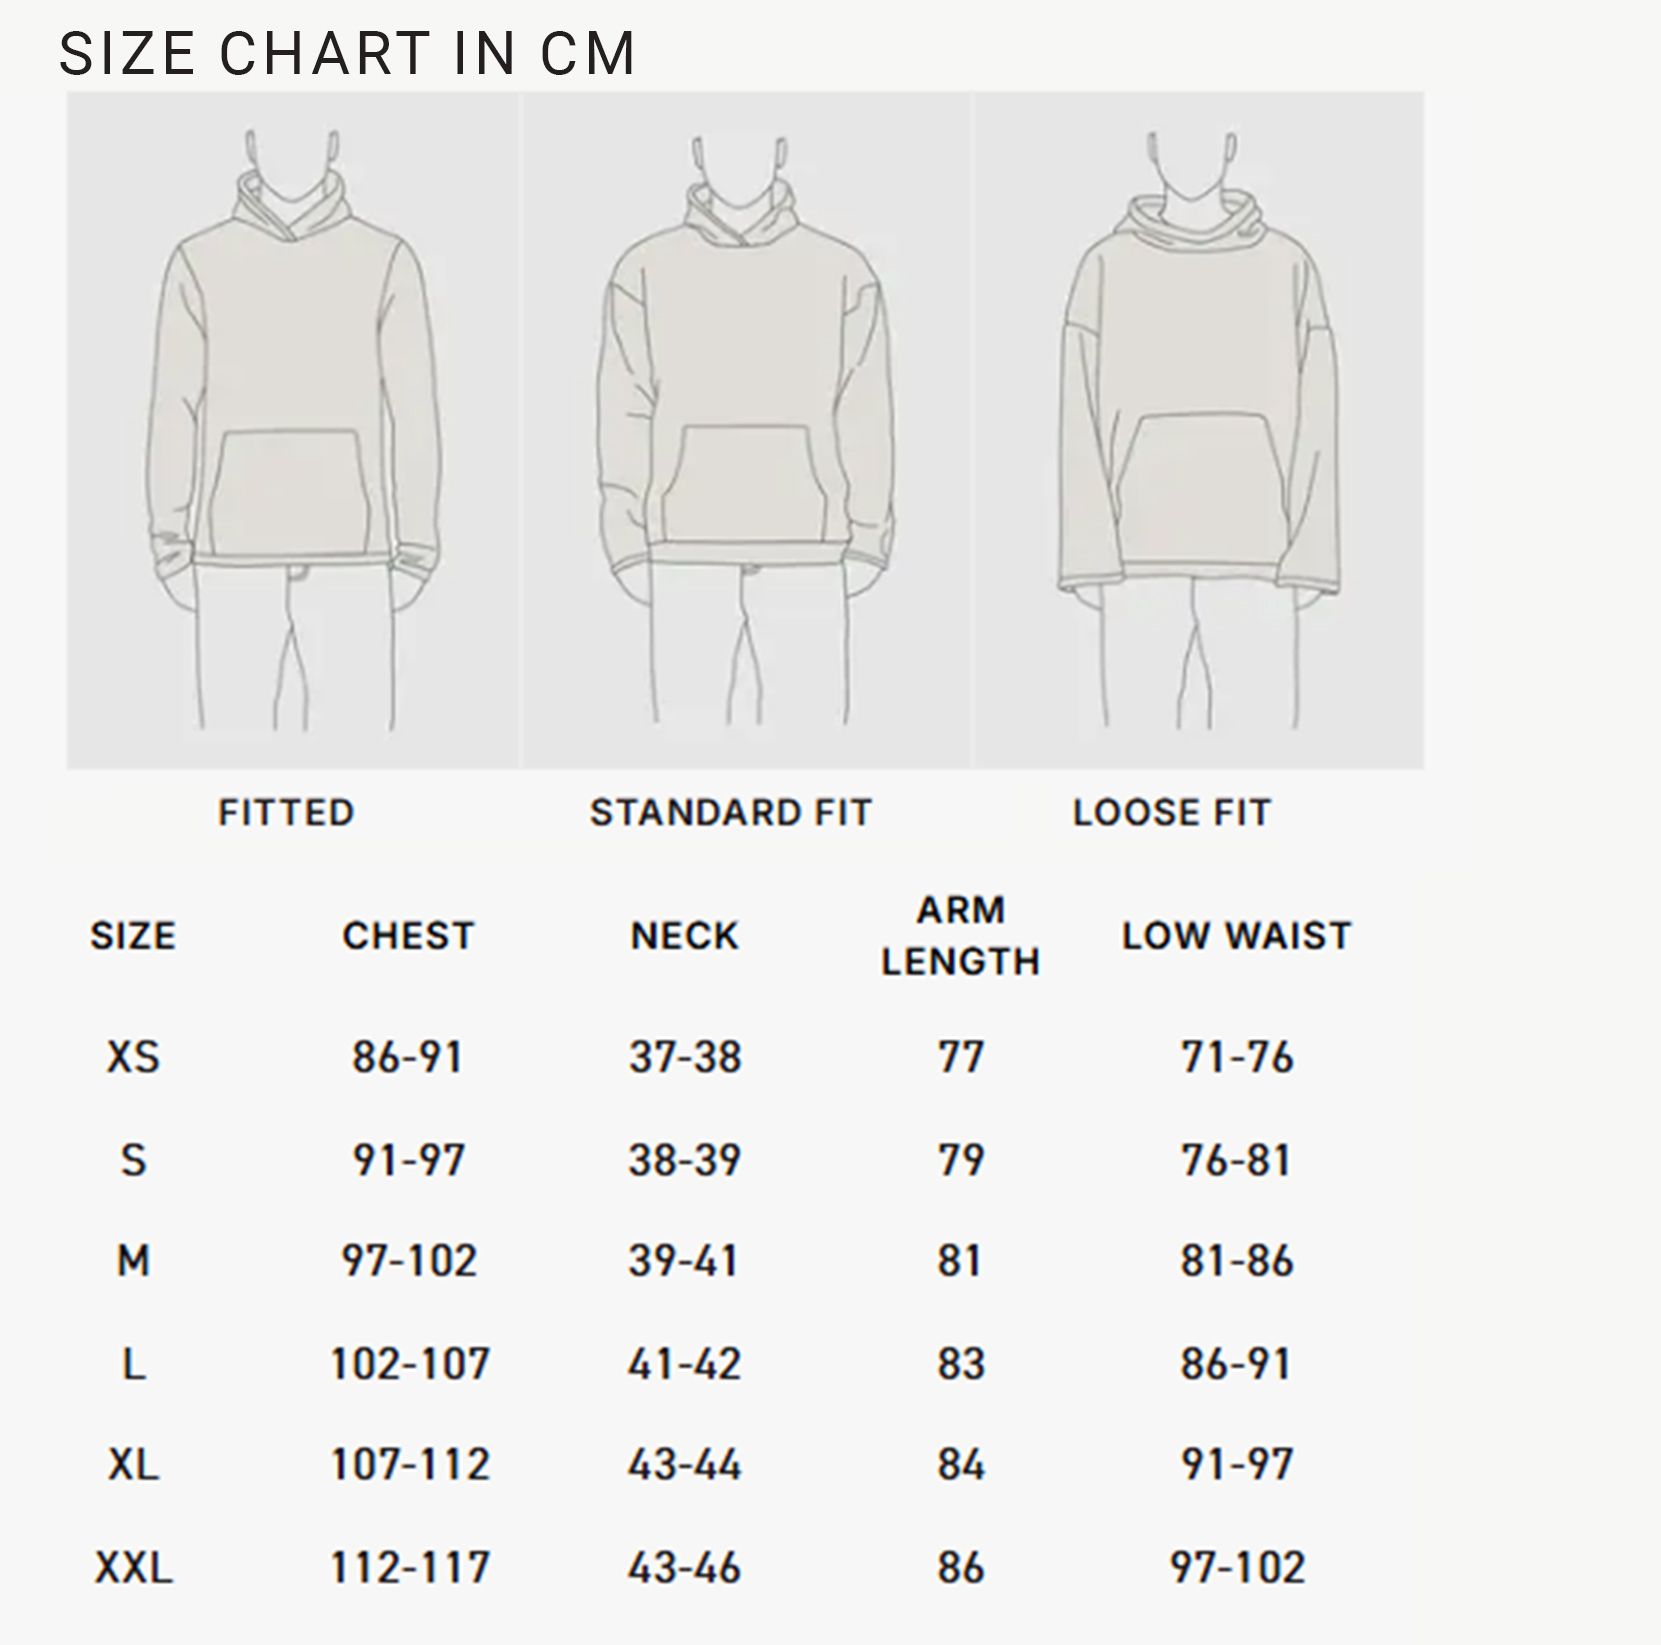
Task: Click the LOW WAIST column header
Action: click(x=1237, y=936)
